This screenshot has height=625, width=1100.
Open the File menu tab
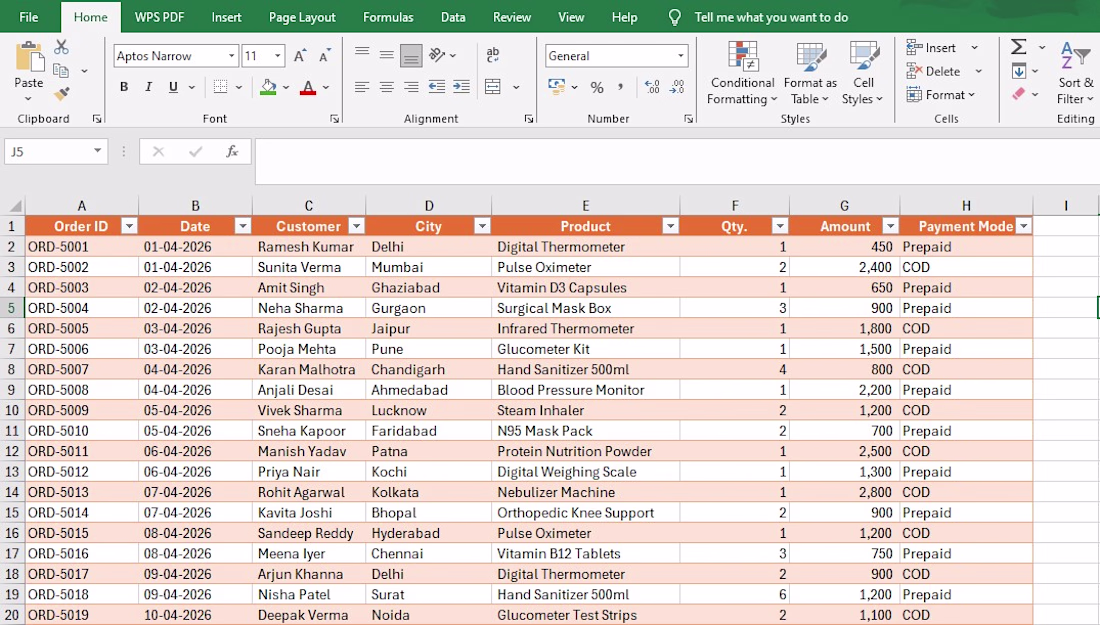[29, 17]
